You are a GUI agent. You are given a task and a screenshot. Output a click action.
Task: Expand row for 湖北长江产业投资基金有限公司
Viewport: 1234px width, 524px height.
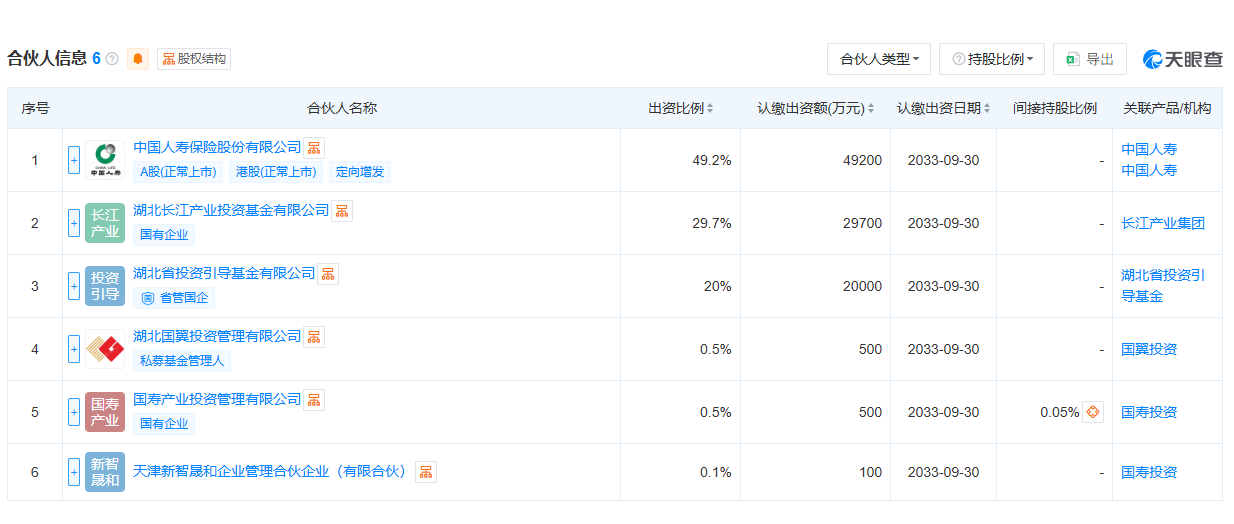tap(74, 223)
